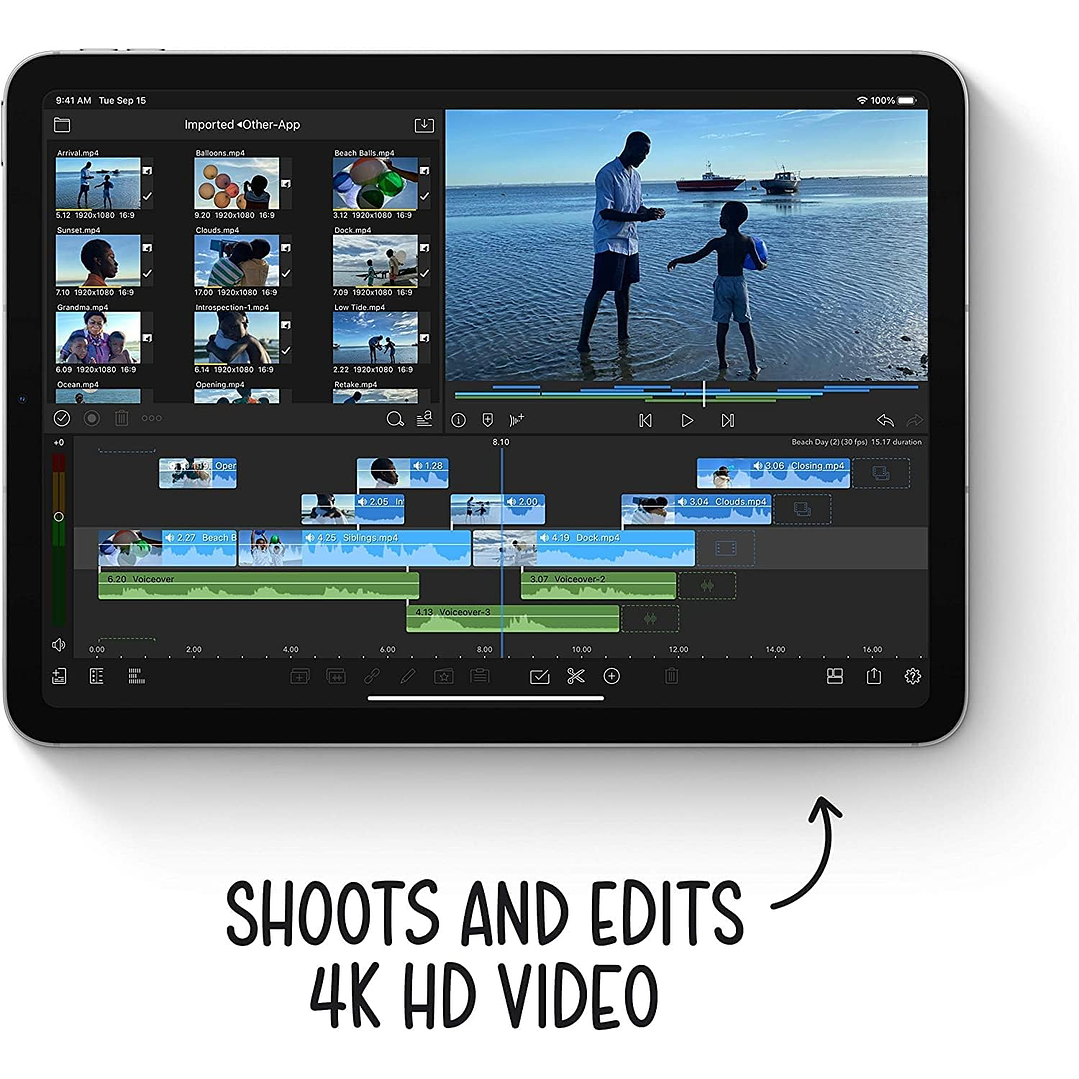Click the import download icon in library
Viewport: 1079px width, 1079px height.
click(424, 125)
